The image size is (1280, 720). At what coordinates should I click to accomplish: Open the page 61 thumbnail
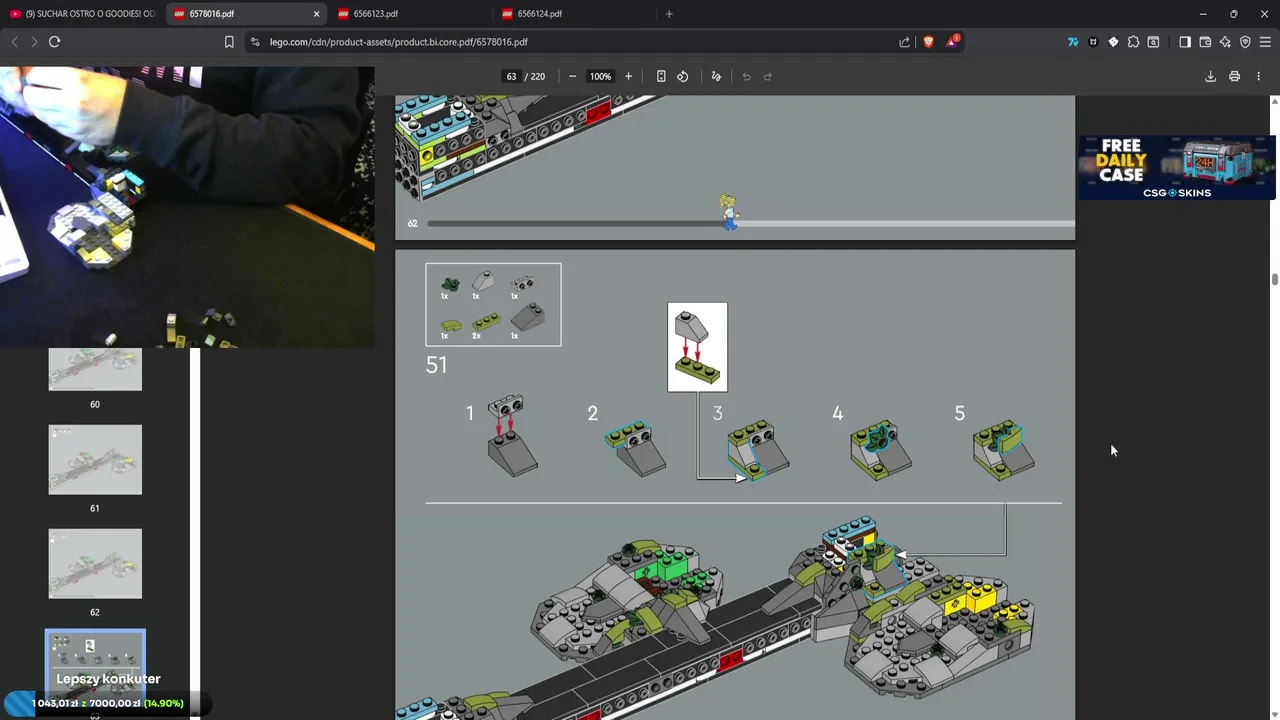pyautogui.click(x=95, y=460)
